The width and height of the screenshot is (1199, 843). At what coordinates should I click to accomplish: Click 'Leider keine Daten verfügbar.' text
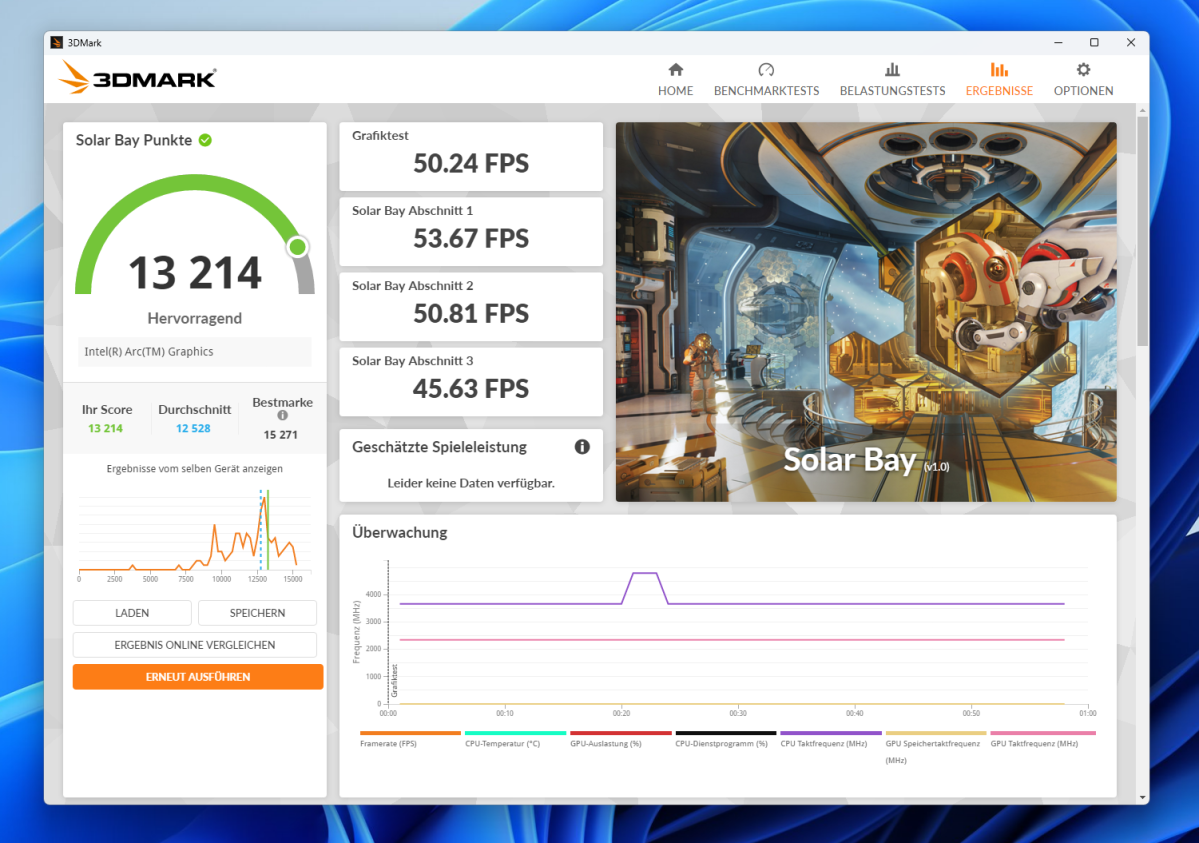pyautogui.click(x=471, y=483)
